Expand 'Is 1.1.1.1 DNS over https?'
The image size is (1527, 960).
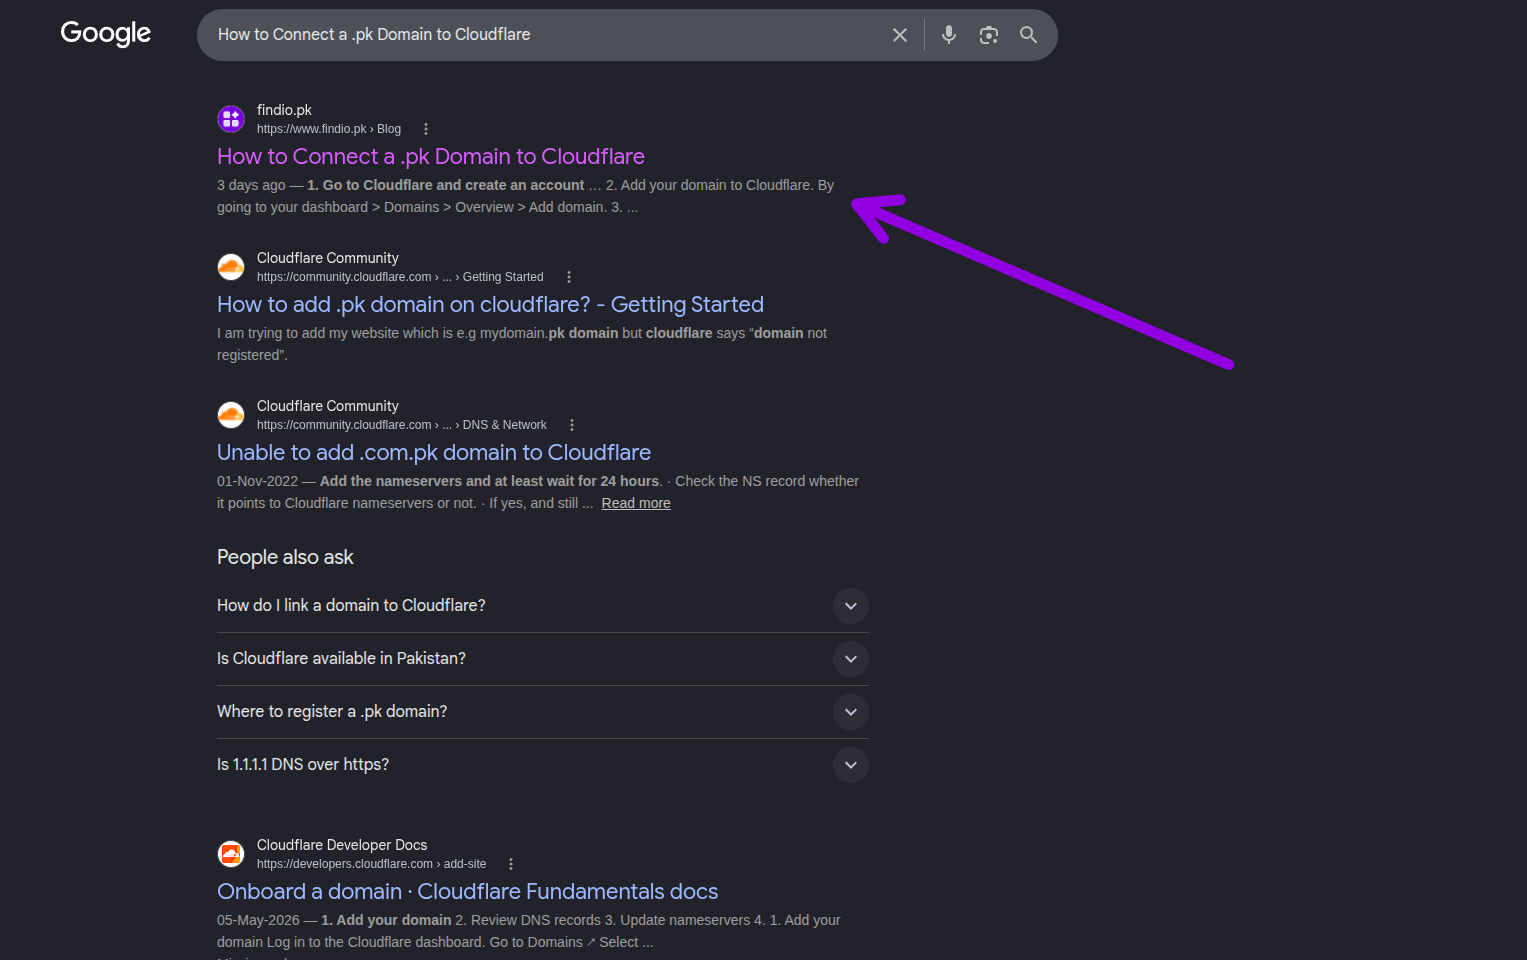pos(543,765)
